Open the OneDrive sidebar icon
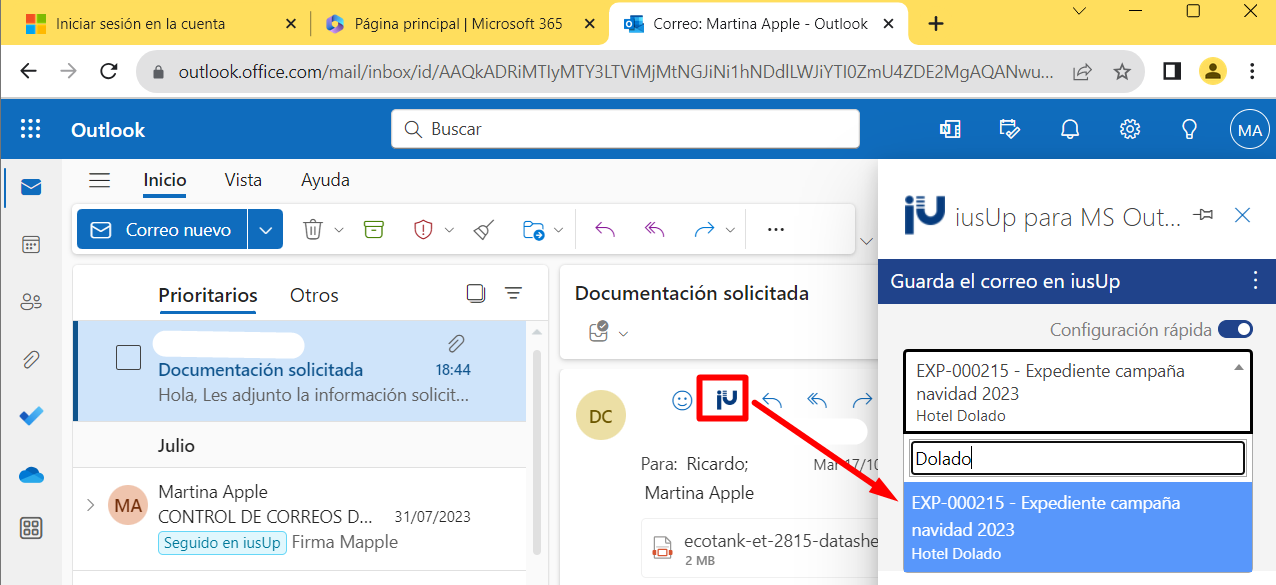The image size is (1276, 585). (31, 475)
